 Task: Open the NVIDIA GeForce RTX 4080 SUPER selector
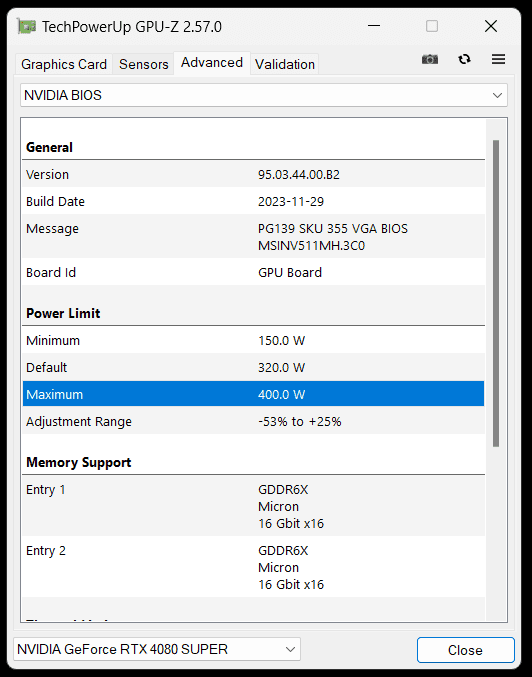tap(157, 649)
